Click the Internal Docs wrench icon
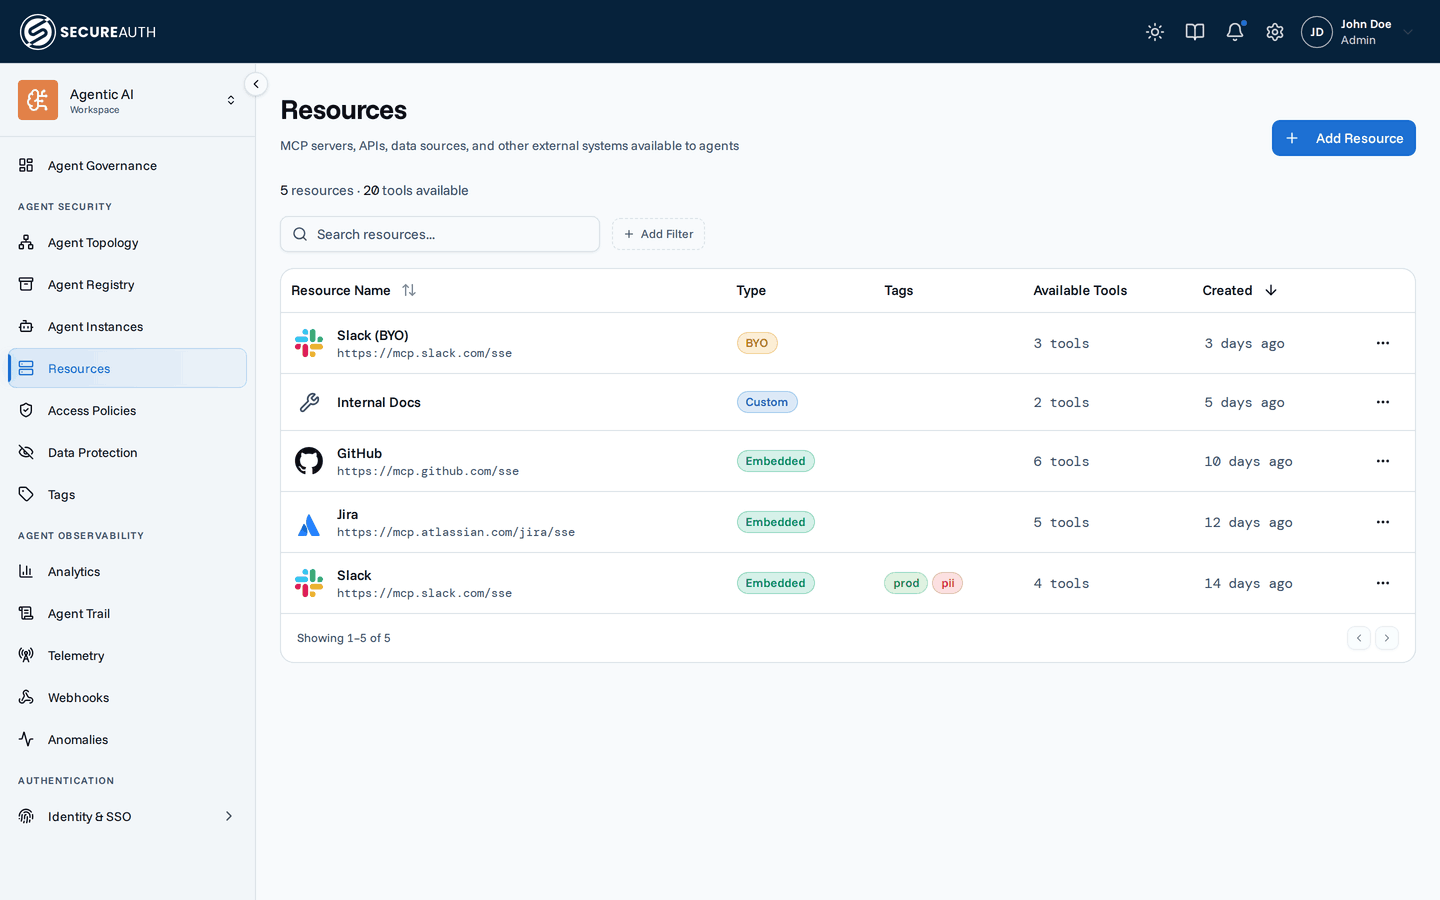 tap(309, 402)
